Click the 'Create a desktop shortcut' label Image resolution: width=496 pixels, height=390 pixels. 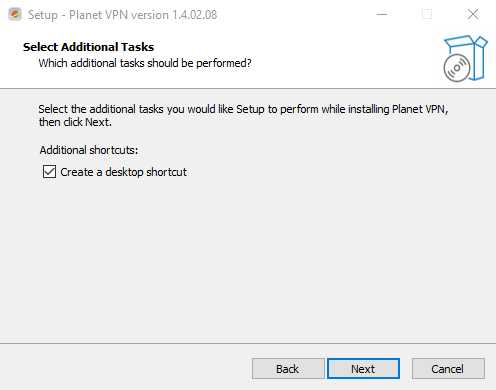(123, 172)
